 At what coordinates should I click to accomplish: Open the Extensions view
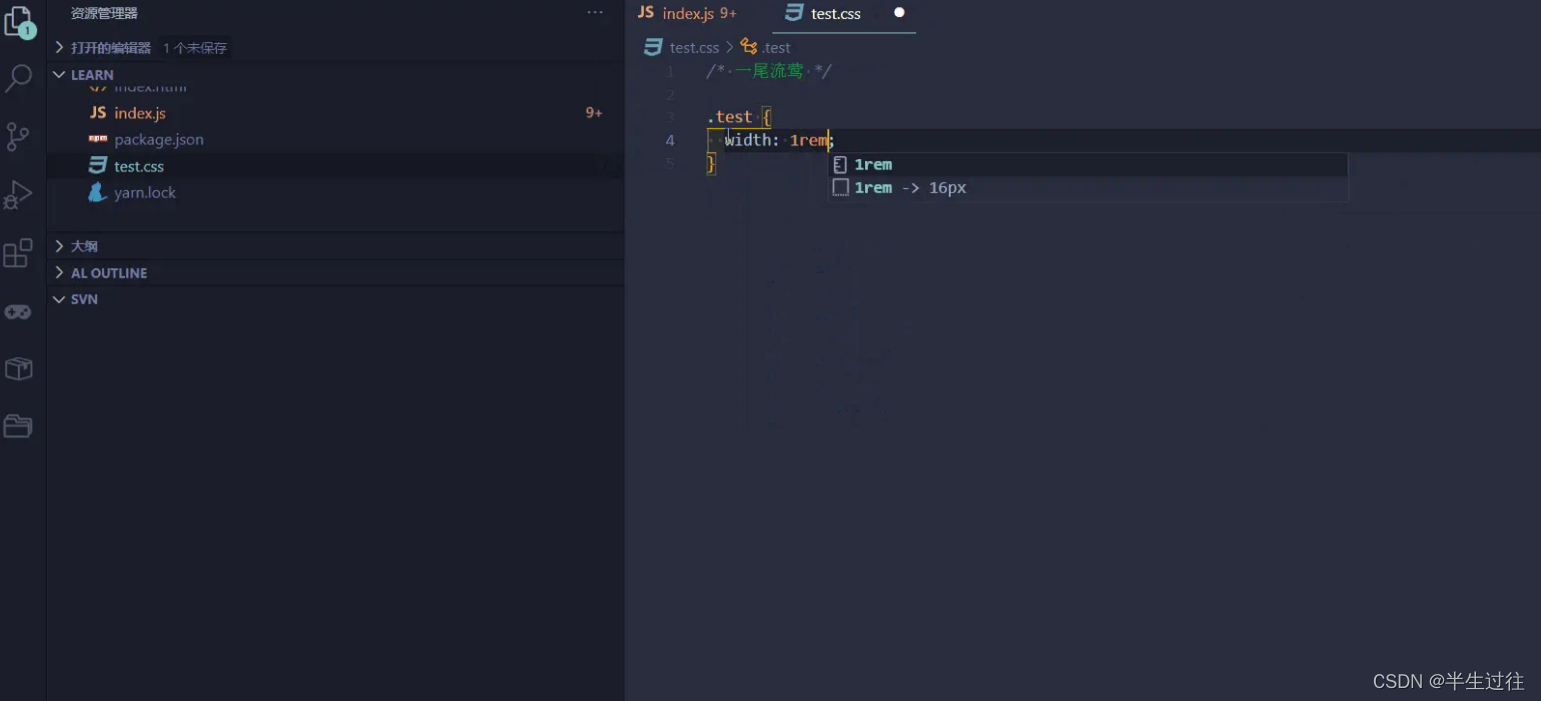[18, 253]
